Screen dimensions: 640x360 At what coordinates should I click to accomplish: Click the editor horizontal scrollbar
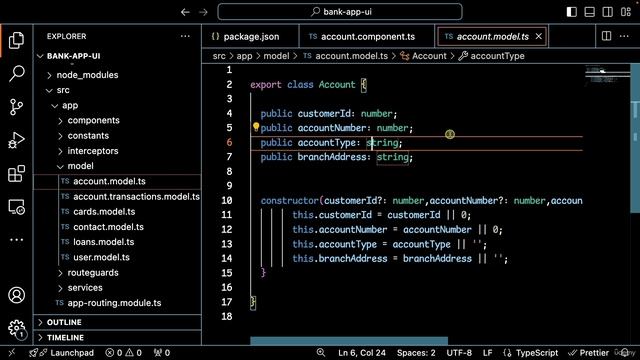coord(349,341)
